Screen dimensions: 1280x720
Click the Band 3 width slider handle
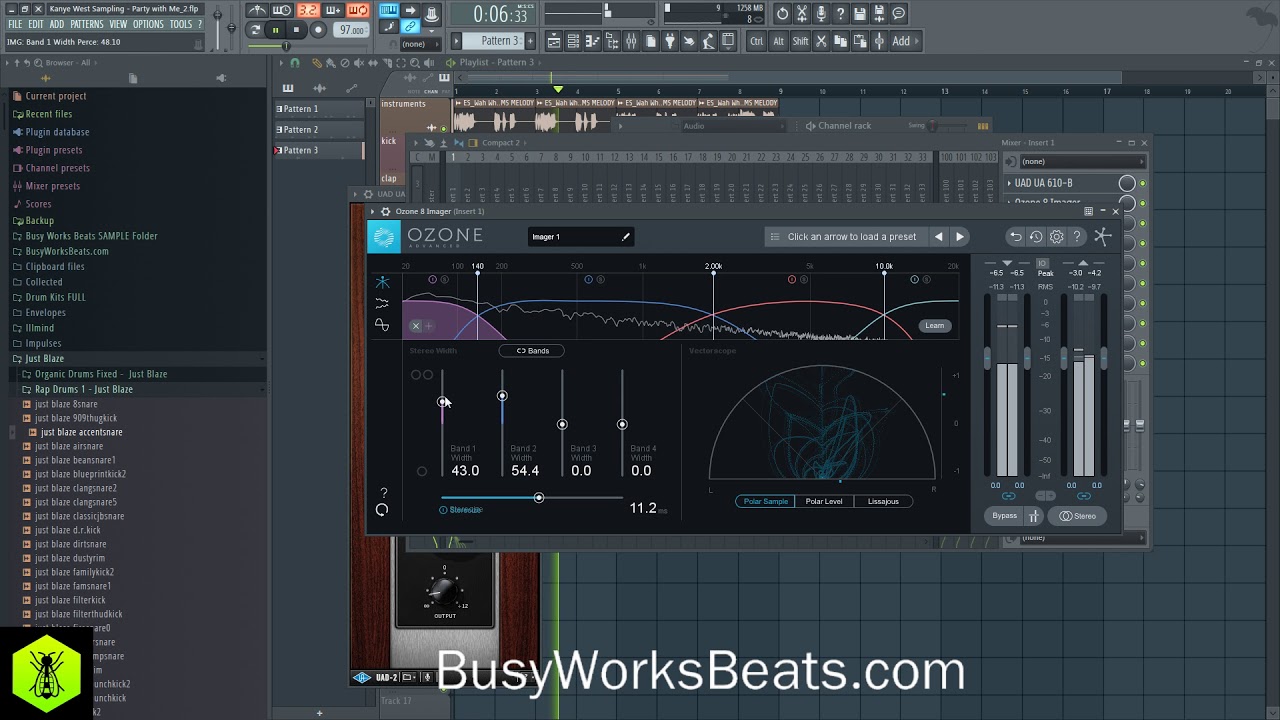[562, 425]
